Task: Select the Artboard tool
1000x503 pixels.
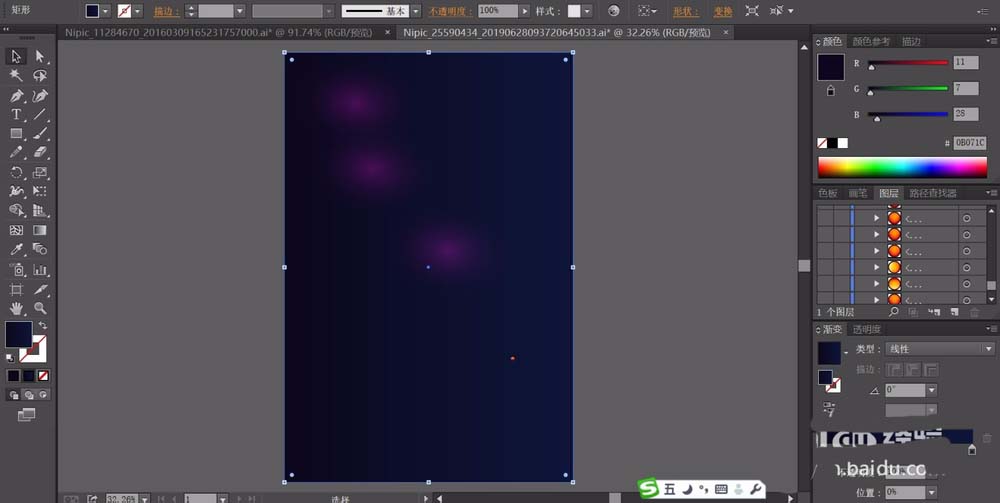Action: pyautogui.click(x=16, y=289)
